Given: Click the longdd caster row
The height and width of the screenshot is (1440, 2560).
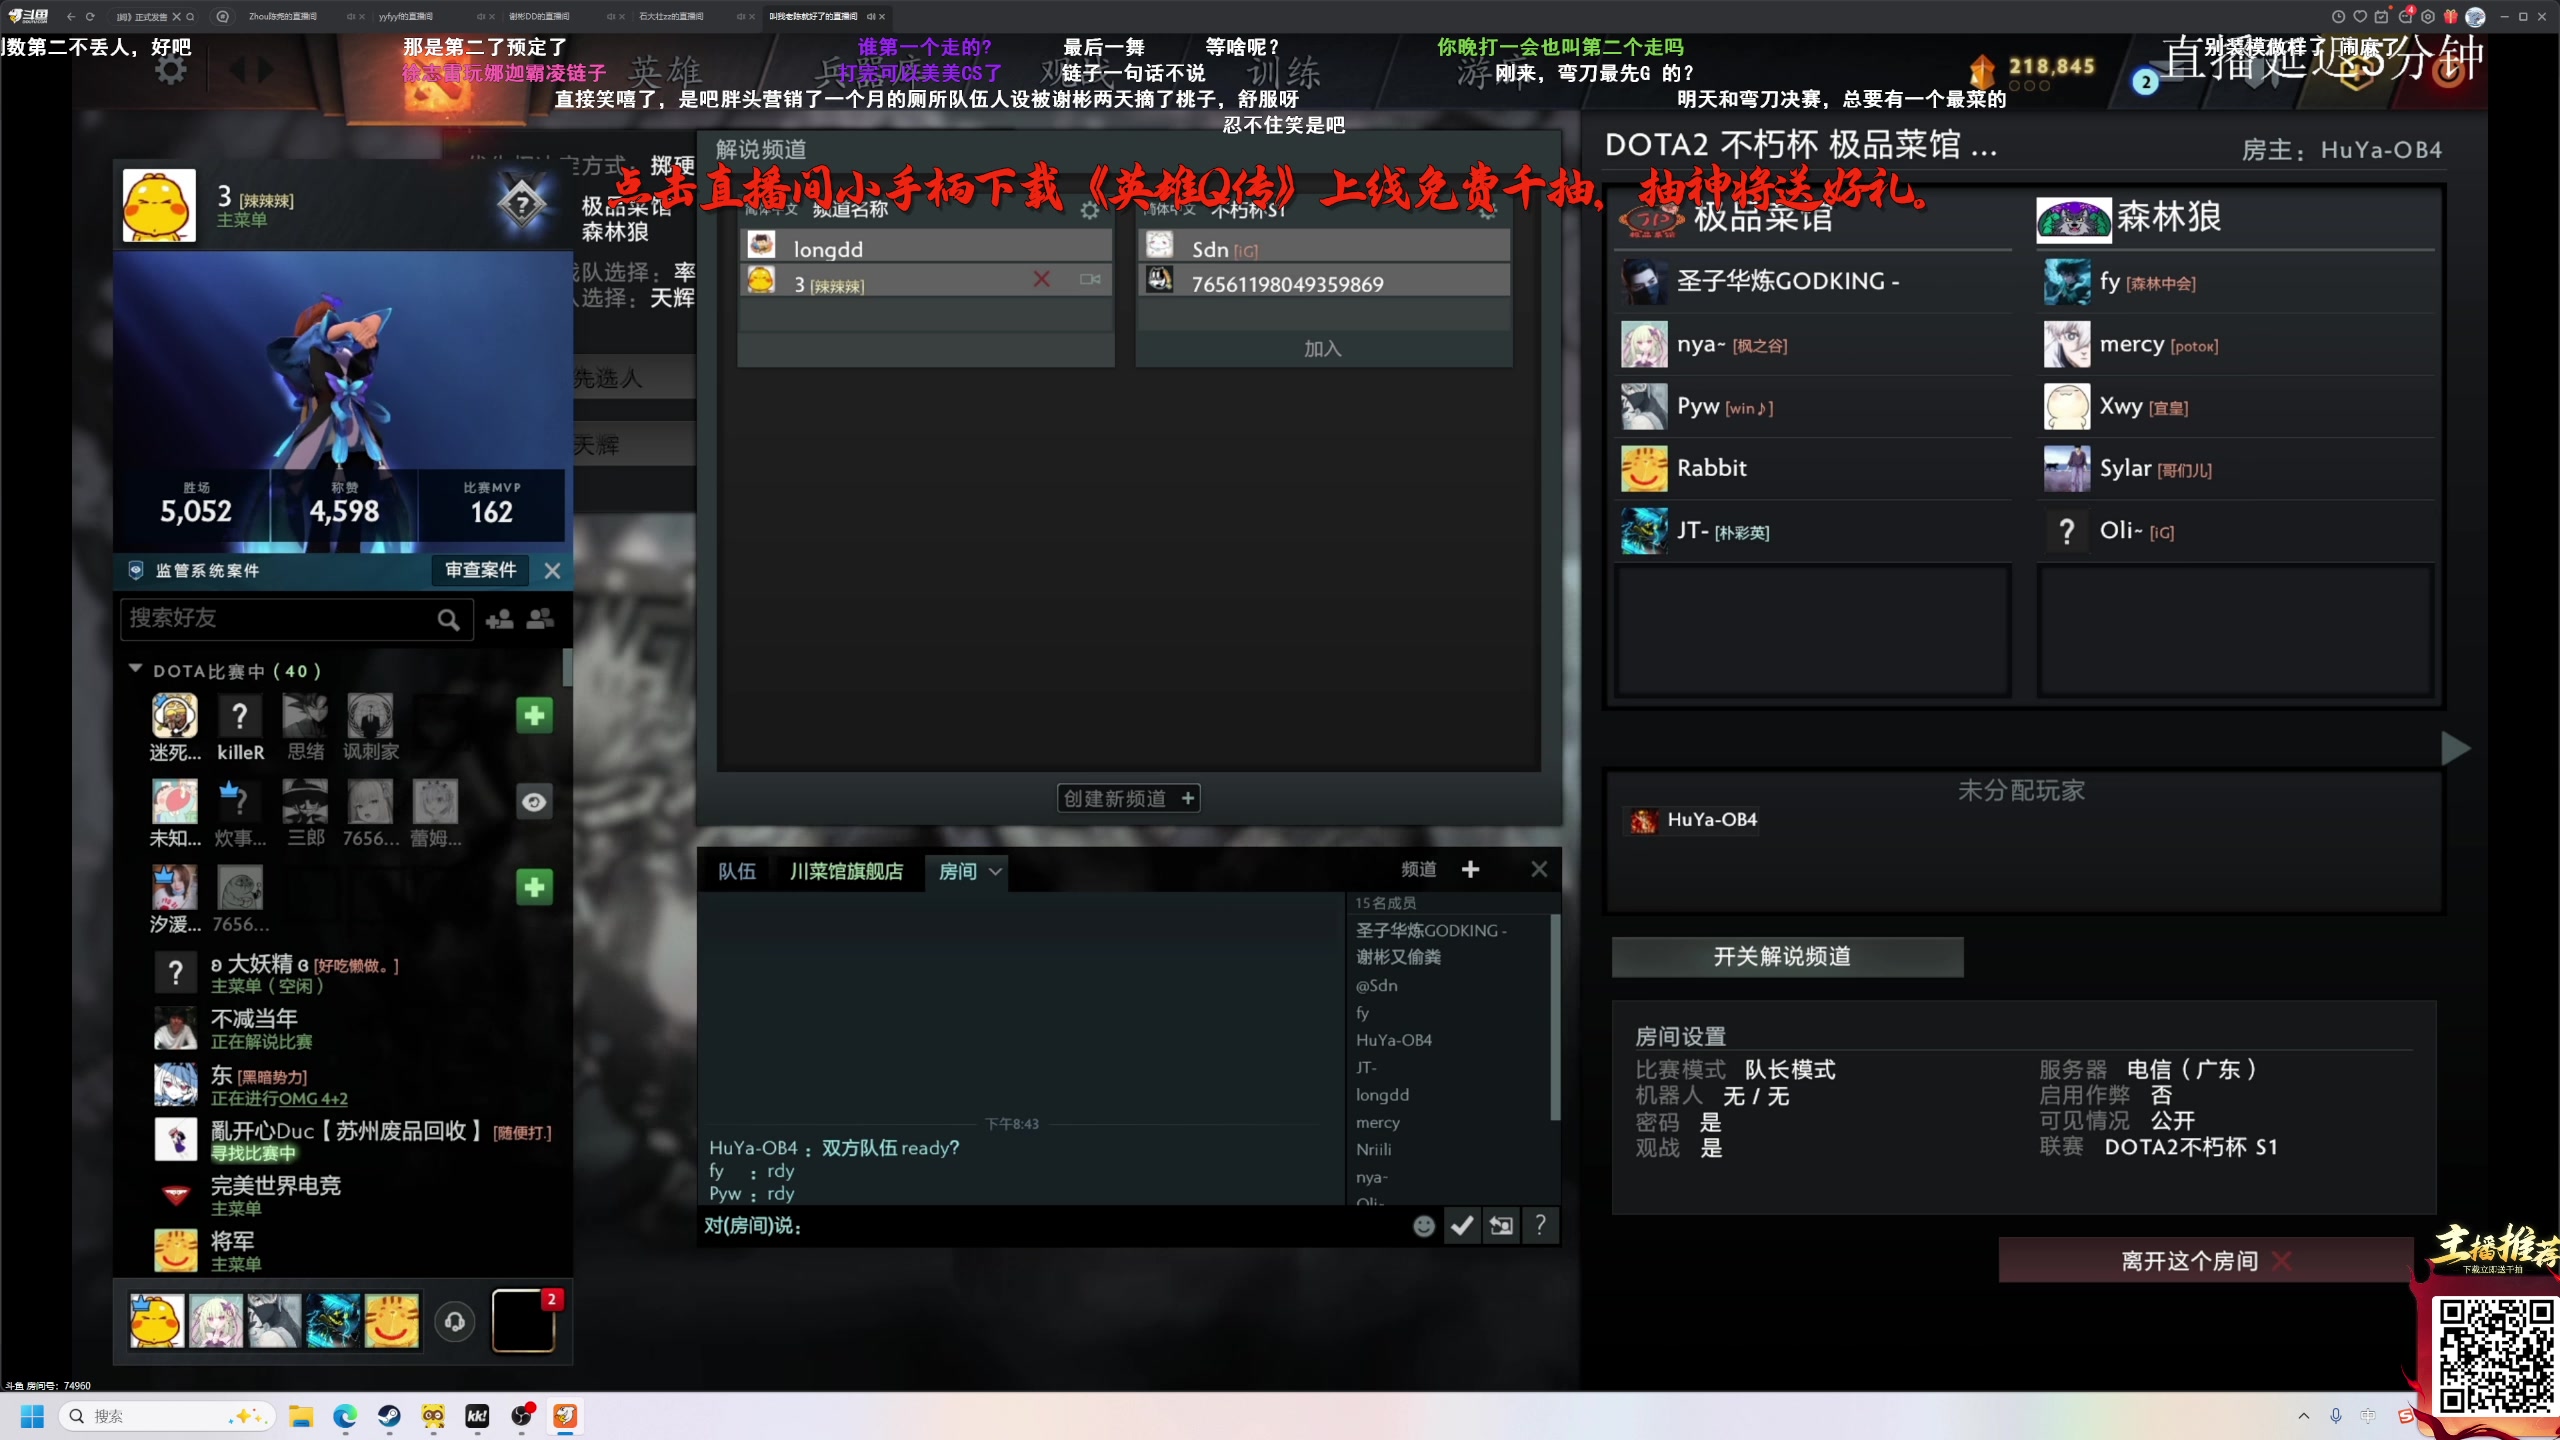Looking at the screenshot, I should click(926, 246).
